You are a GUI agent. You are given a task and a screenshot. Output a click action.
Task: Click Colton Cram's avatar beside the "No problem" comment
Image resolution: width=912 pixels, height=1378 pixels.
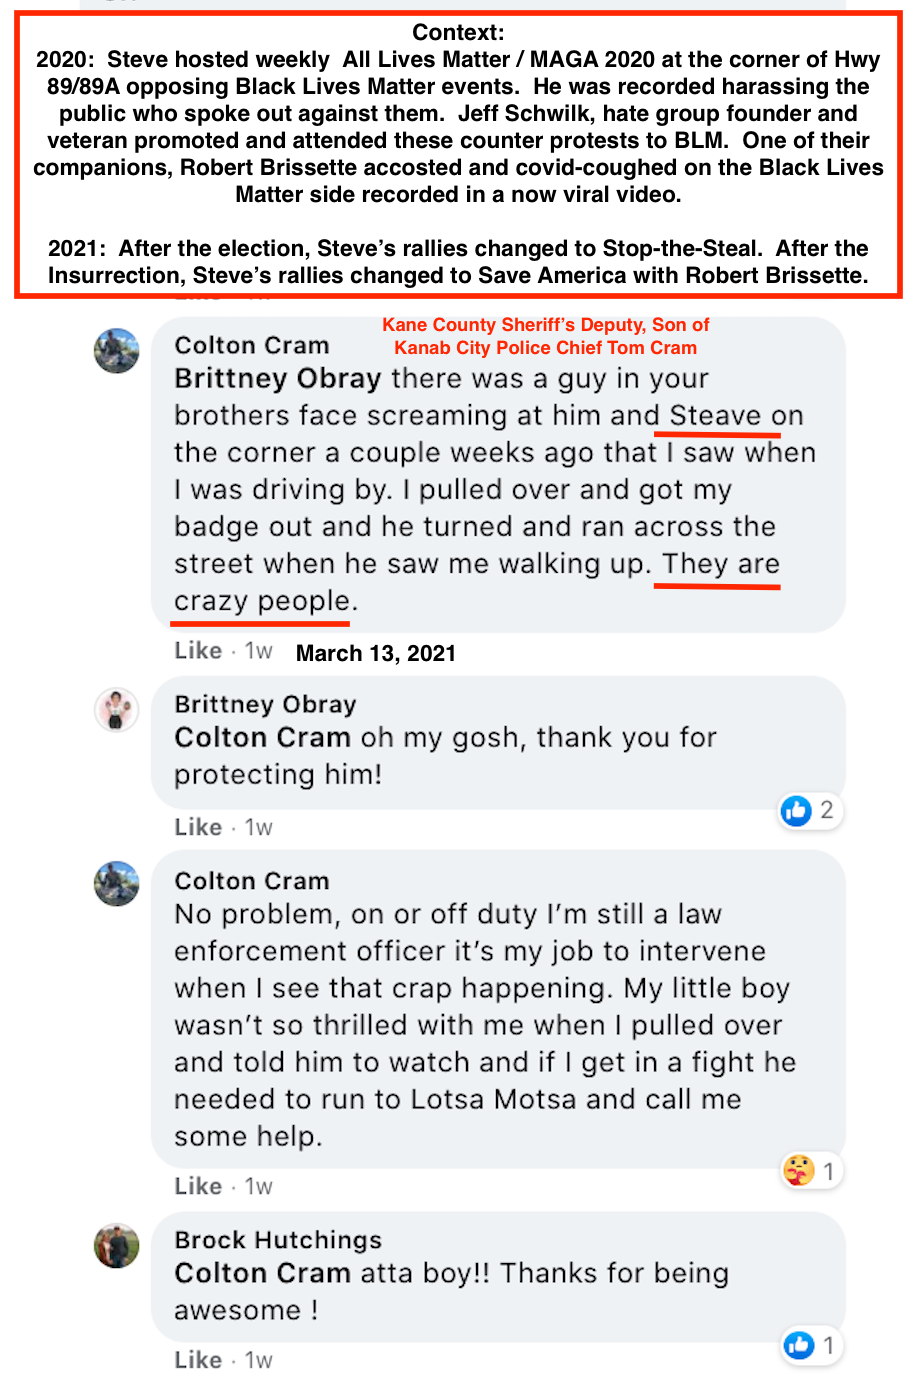tap(117, 884)
